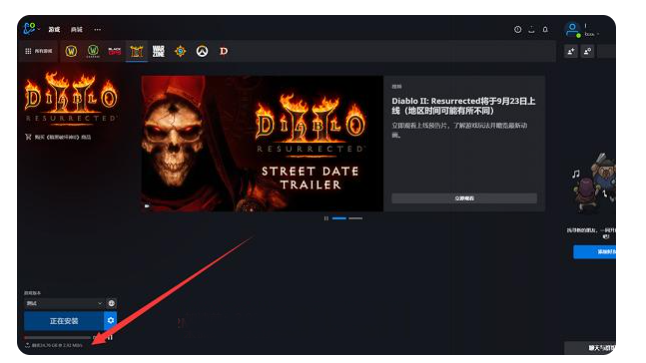Open the 商城 (Shop) menu tab
The width and height of the screenshot is (646, 363).
(x=77, y=29)
